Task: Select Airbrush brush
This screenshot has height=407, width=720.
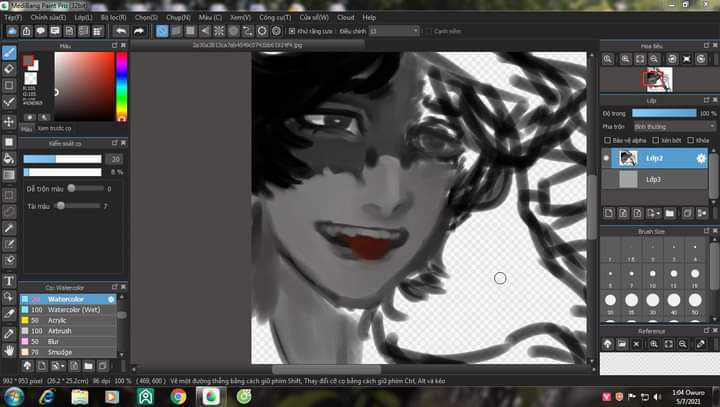Action: coord(68,331)
